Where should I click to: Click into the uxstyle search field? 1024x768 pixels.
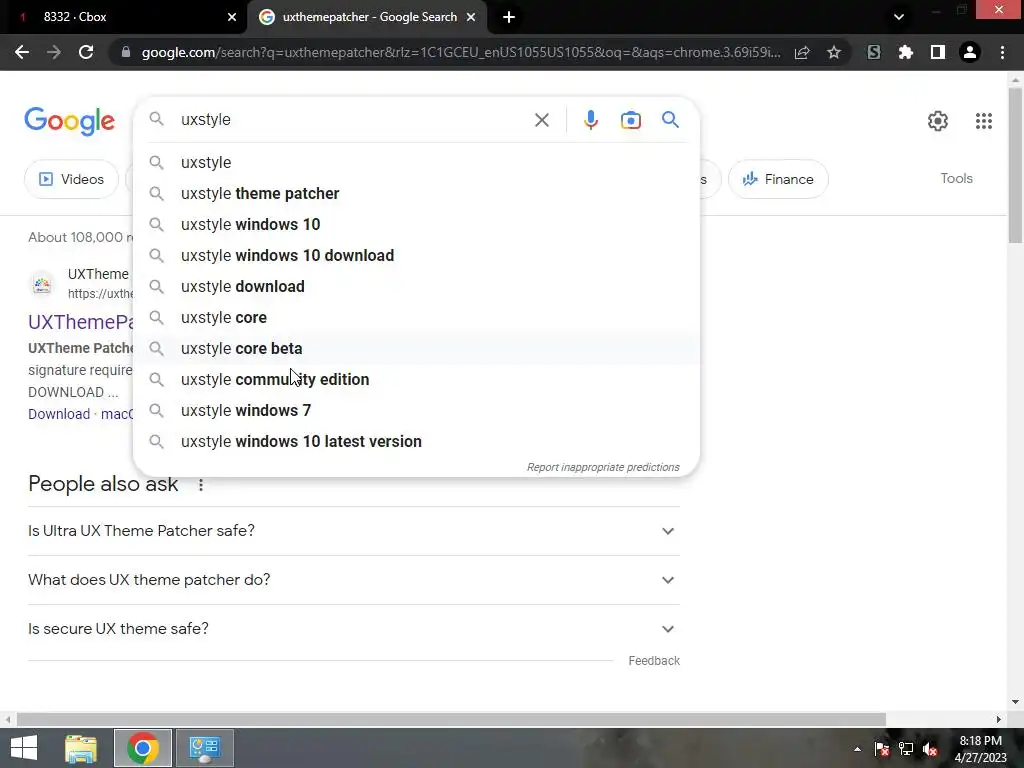(x=353, y=120)
